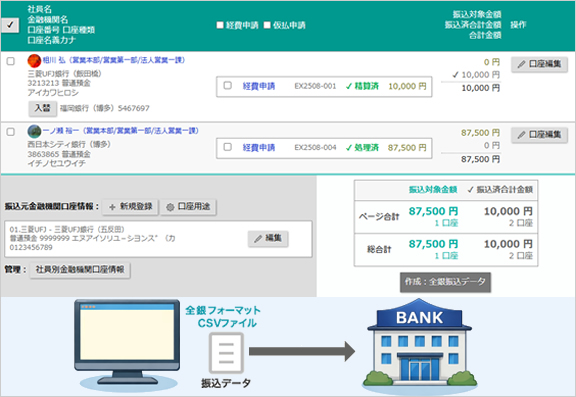Click the EX2508-001 application number
576x397 pixels.
[315, 86]
